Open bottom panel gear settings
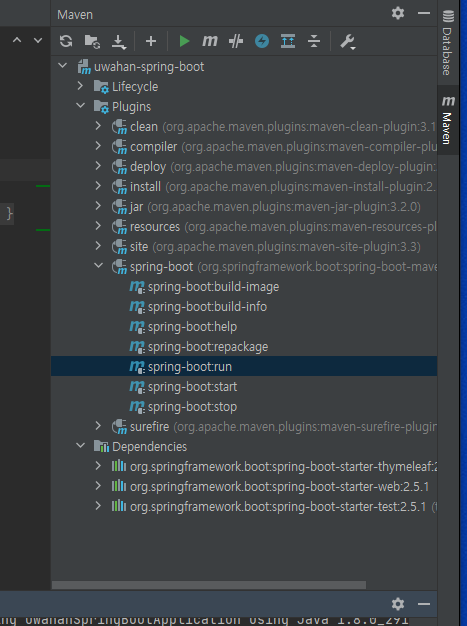The image size is (467, 626). click(x=398, y=604)
